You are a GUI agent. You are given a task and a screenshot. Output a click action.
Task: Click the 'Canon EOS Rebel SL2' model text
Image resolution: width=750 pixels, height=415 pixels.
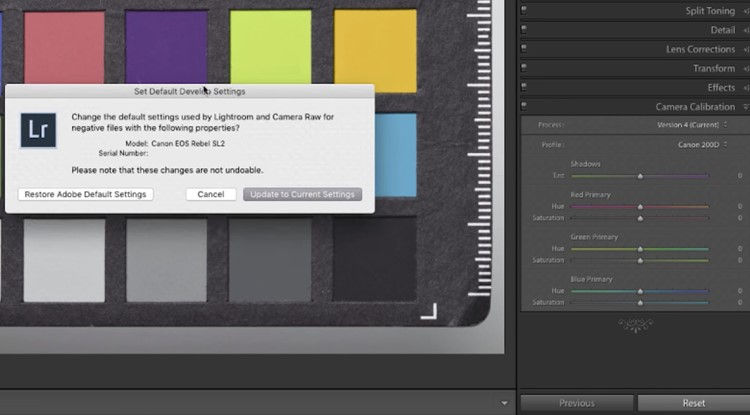coord(188,143)
